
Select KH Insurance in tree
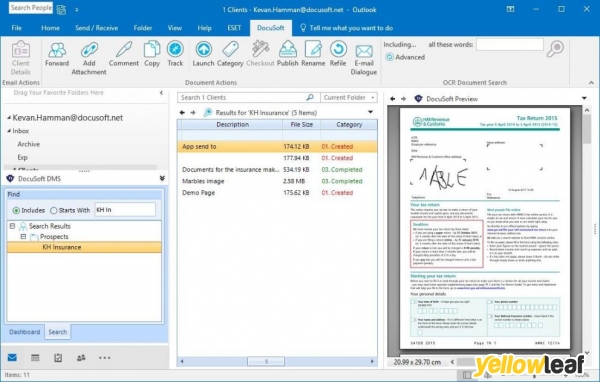pos(84,247)
